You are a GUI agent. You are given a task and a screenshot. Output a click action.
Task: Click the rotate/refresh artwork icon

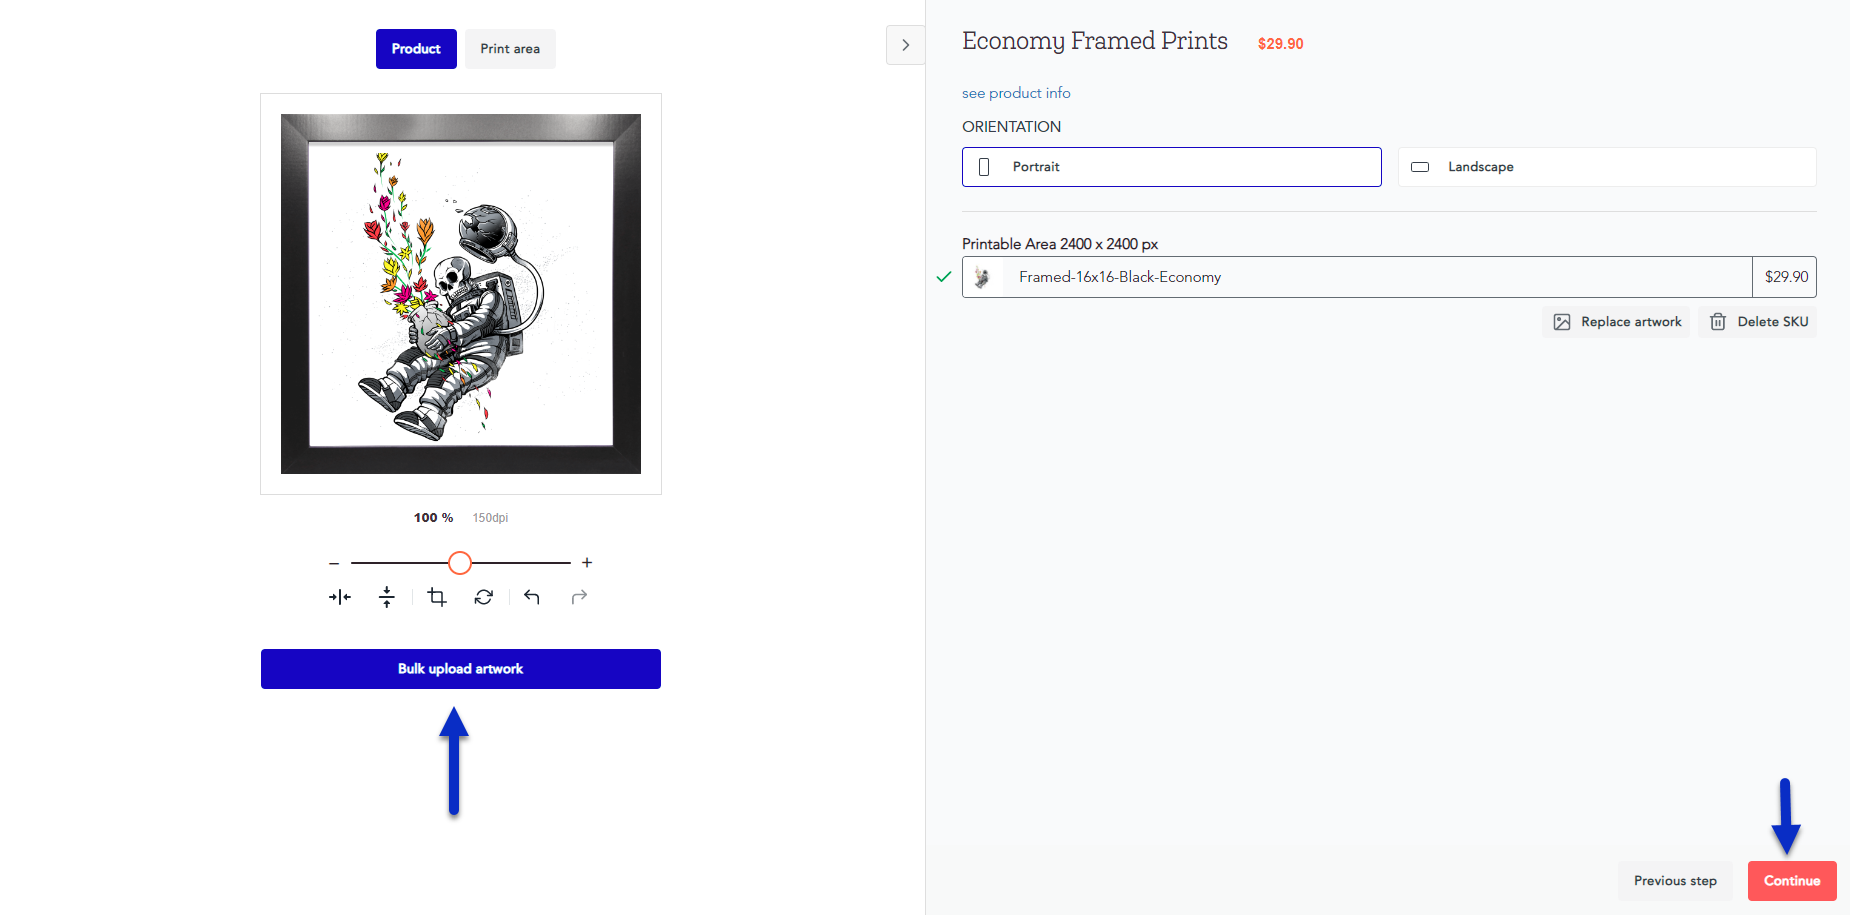click(x=484, y=597)
